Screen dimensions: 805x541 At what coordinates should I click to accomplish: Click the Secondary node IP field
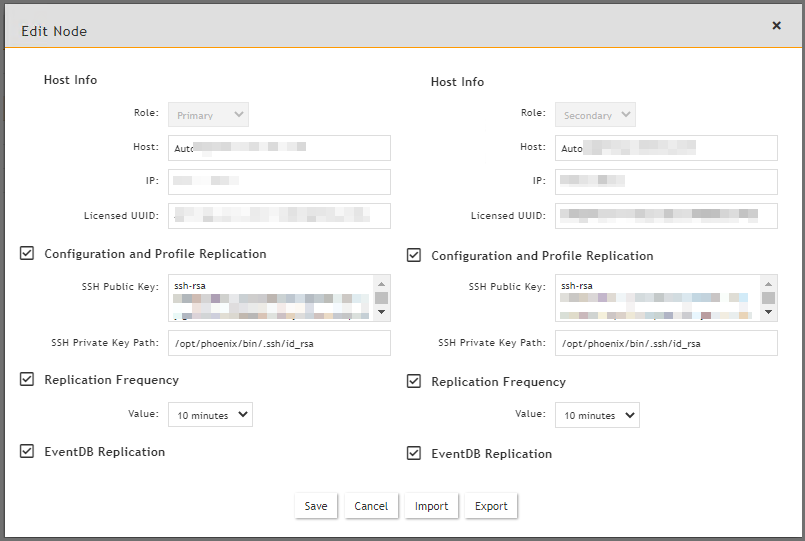[666, 182]
